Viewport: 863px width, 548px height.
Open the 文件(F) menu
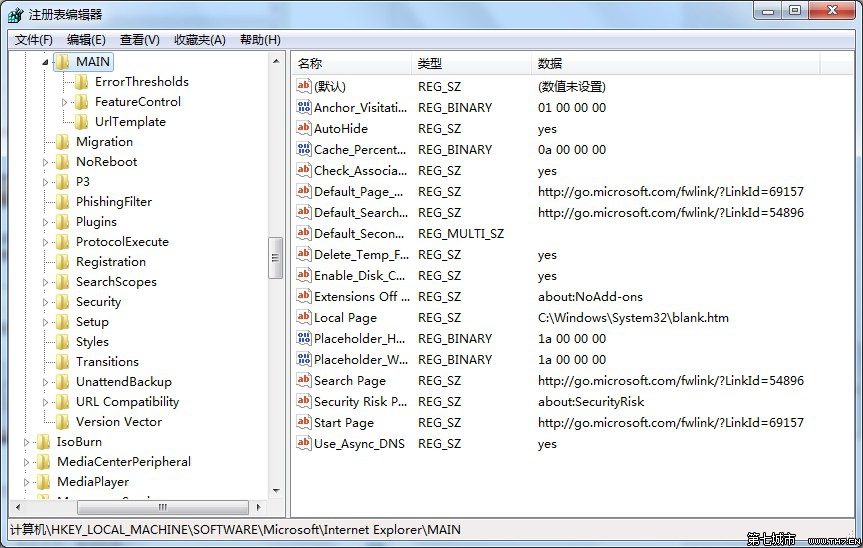[33, 39]
